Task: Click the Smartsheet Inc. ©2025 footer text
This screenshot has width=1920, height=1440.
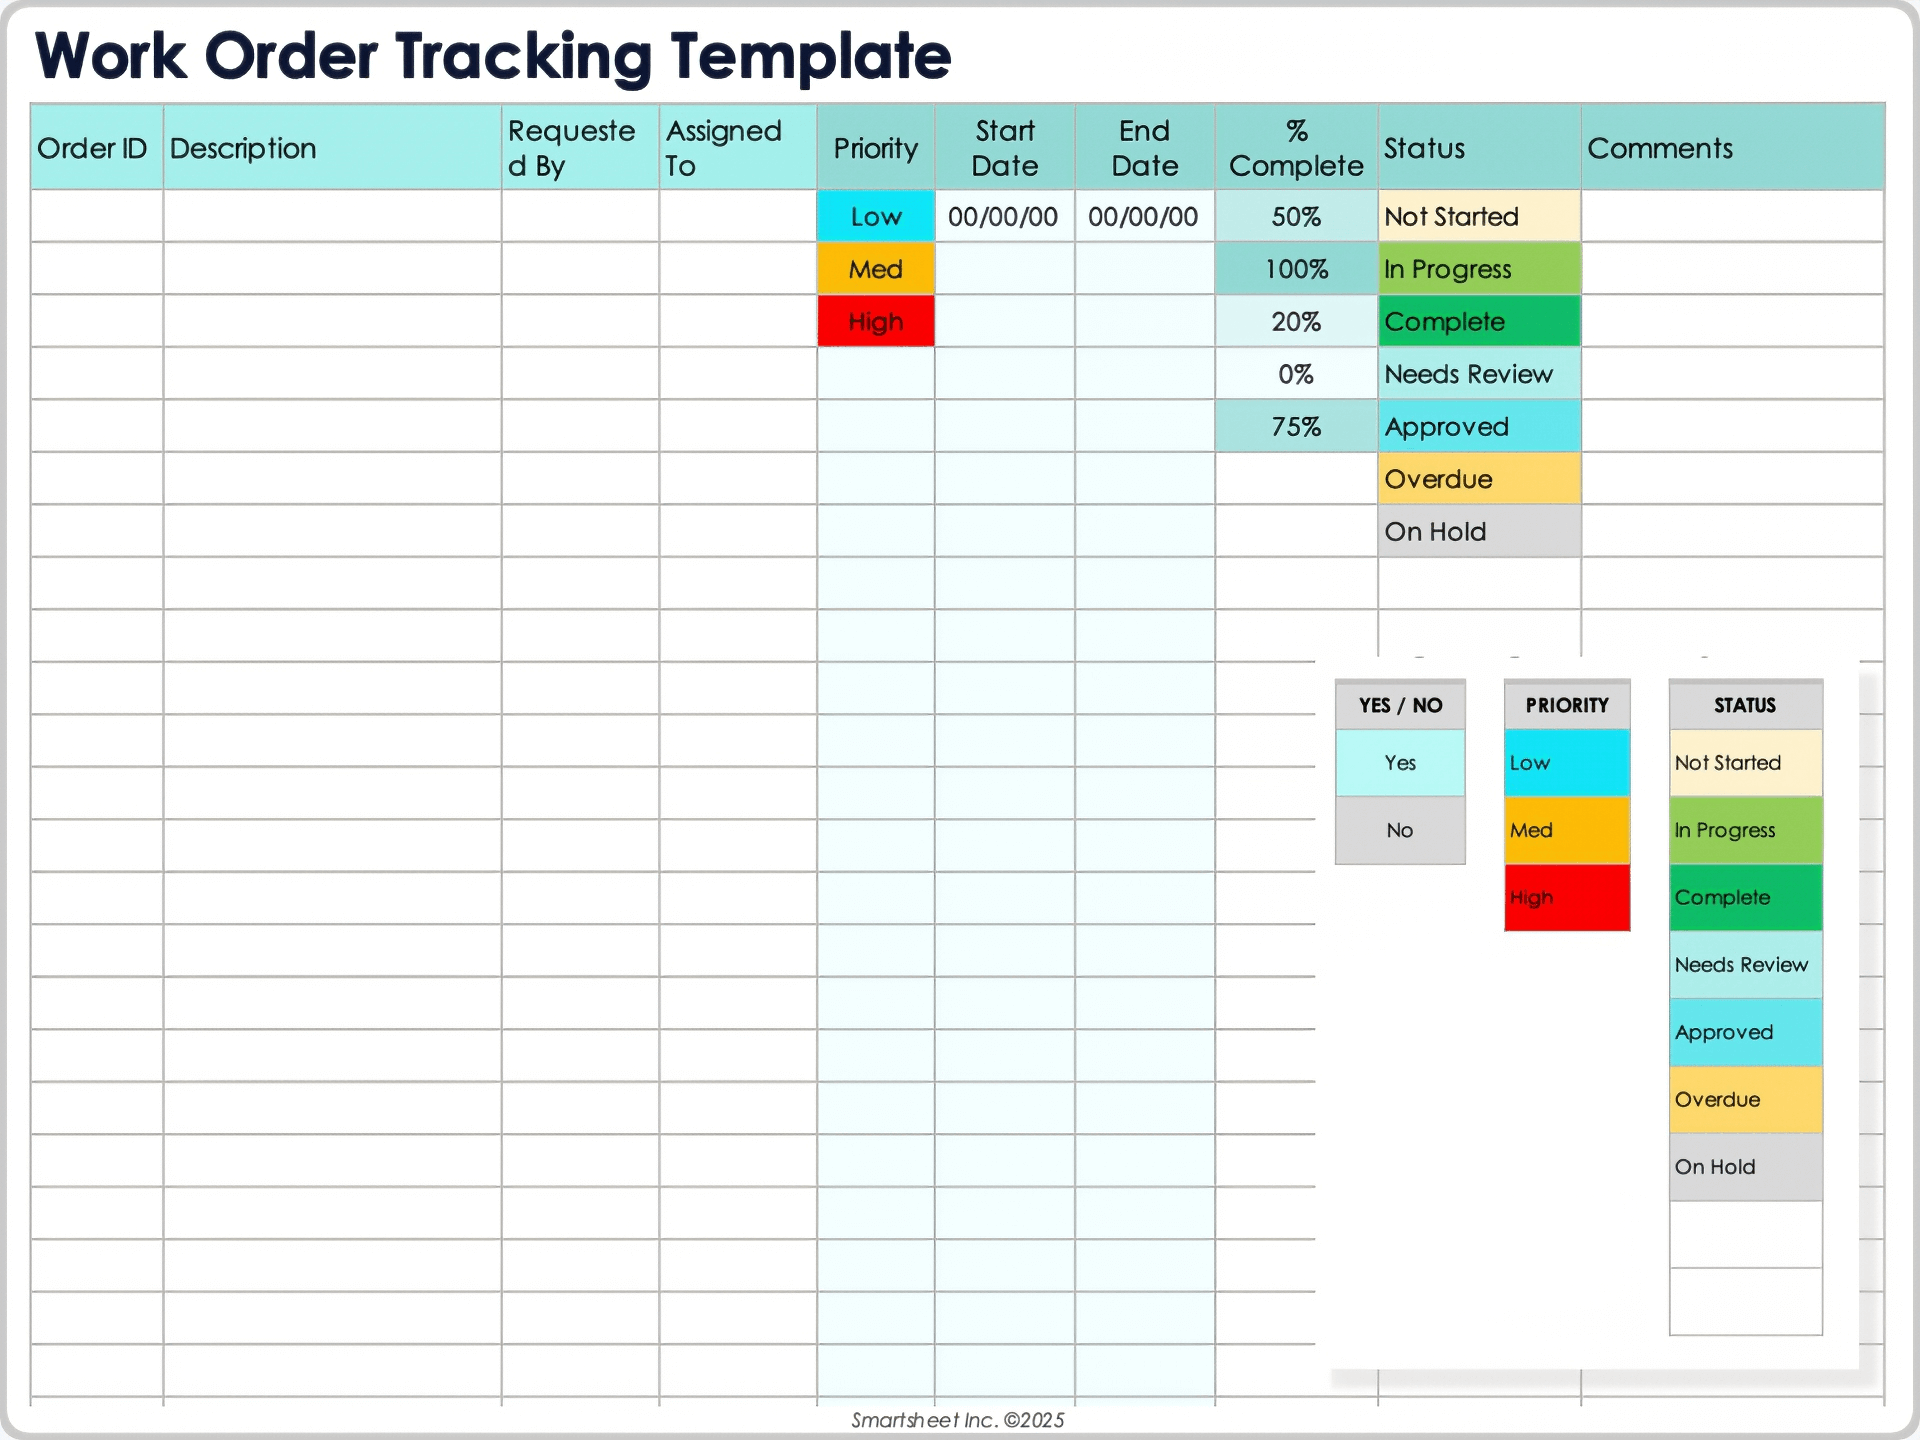Action: (x=958, y=1420)
